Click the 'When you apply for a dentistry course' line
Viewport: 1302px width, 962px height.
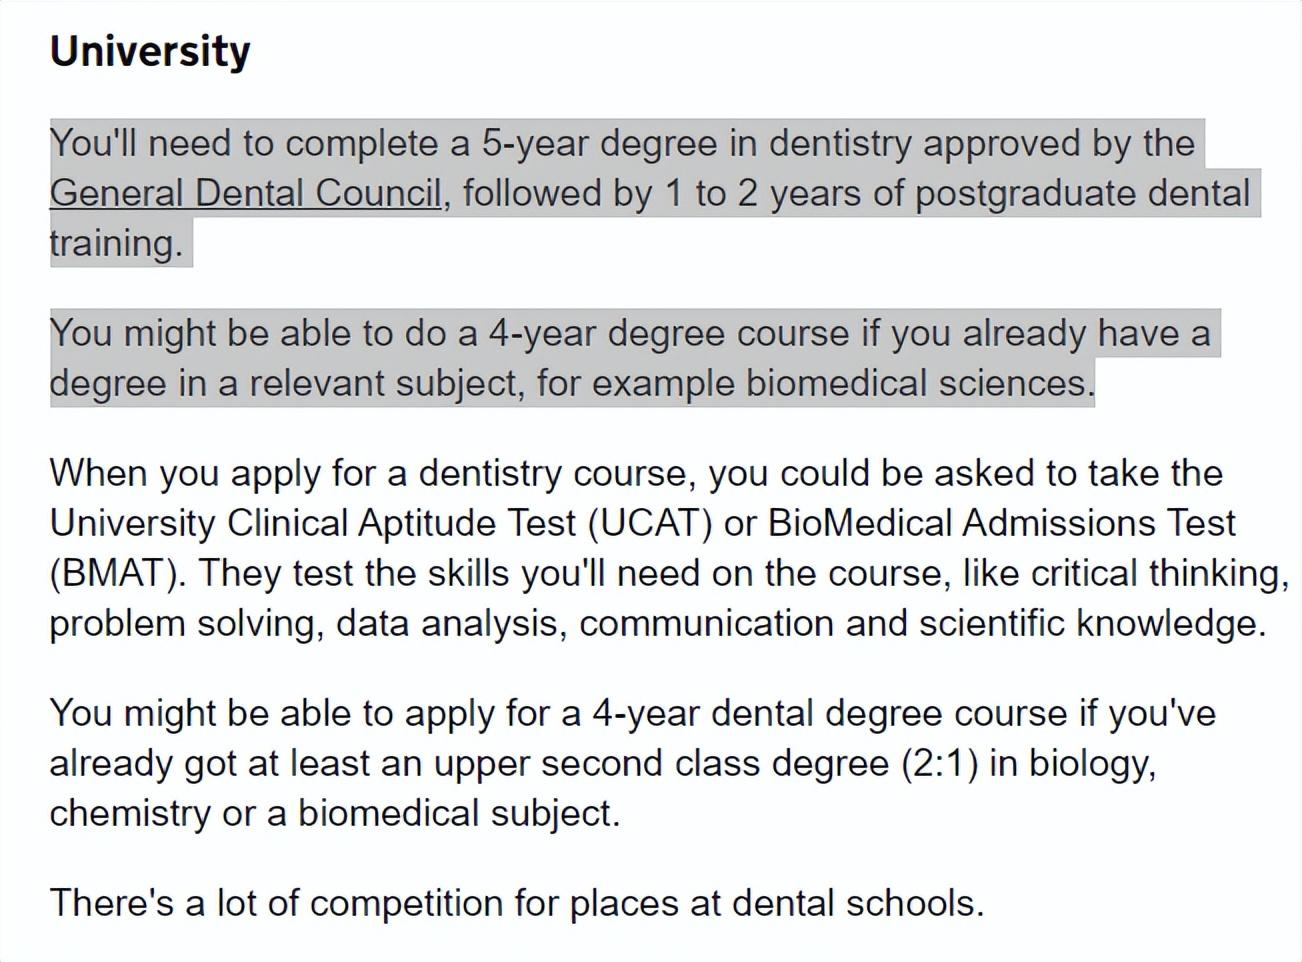371,473
